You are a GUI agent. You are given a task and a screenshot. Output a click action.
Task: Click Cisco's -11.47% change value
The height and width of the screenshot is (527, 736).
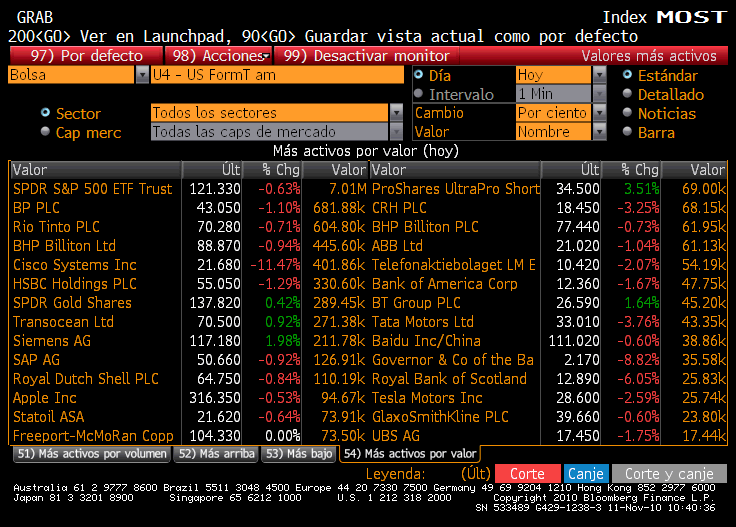(x=275, y=265)
